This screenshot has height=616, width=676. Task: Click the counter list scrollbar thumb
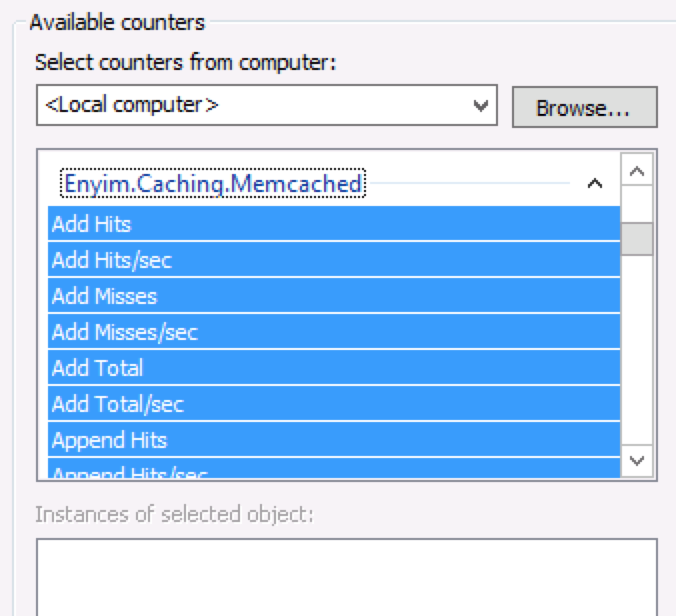point(637,239)
